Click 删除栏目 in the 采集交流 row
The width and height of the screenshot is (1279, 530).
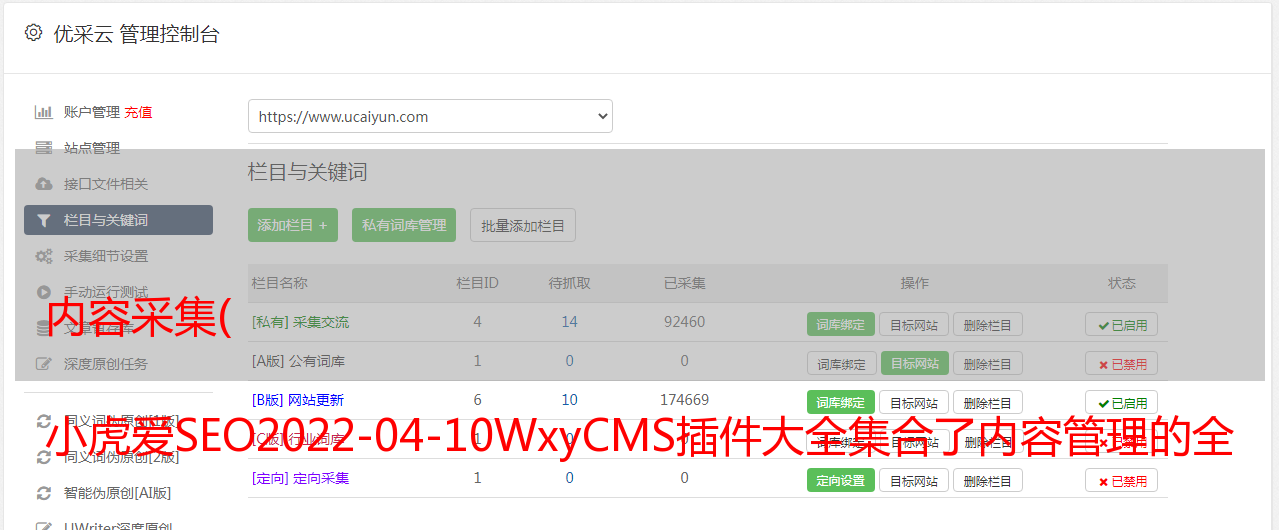coord(988,324)
